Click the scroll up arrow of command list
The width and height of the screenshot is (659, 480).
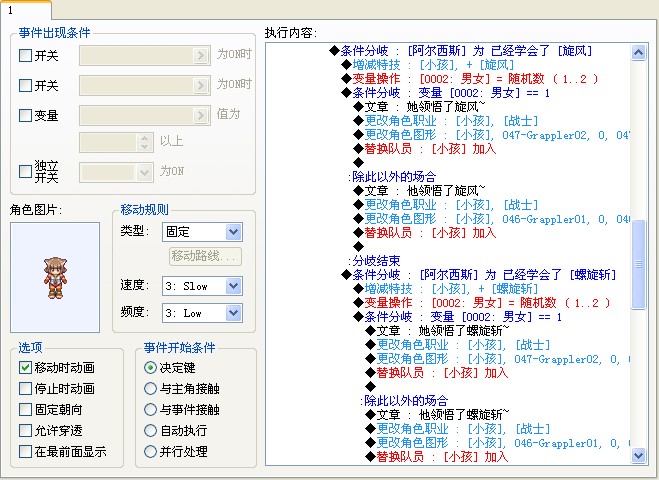point(638,52)
